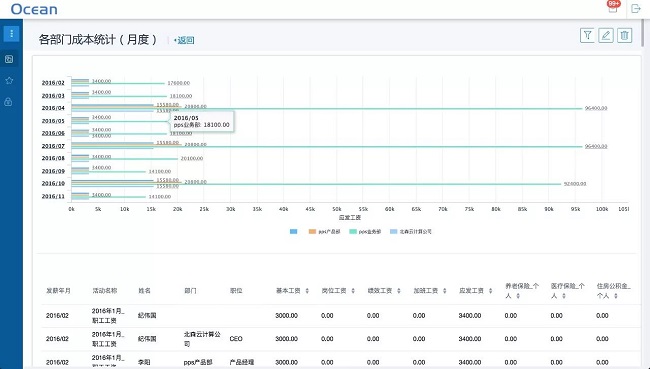Click the 92000.00 bar value for 2016/10
650x369 pixels.
(575, 184)
